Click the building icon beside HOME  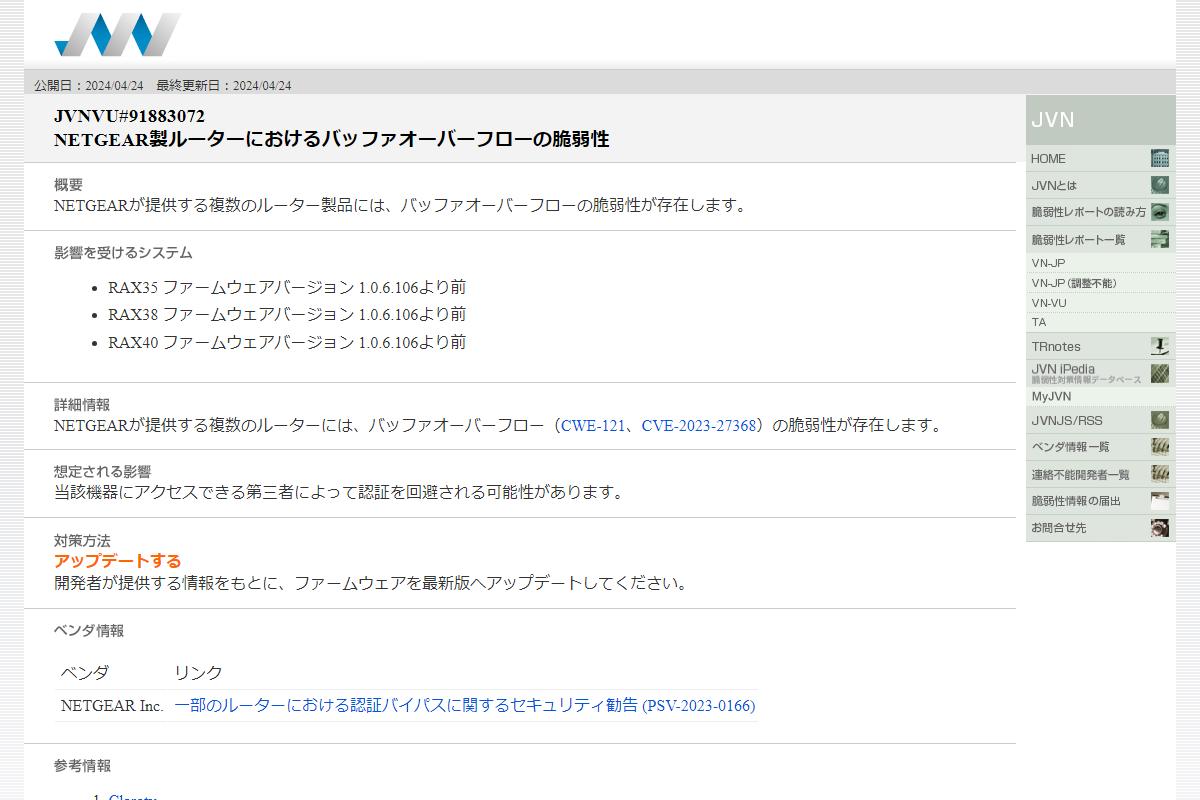tap(1159, 159)
